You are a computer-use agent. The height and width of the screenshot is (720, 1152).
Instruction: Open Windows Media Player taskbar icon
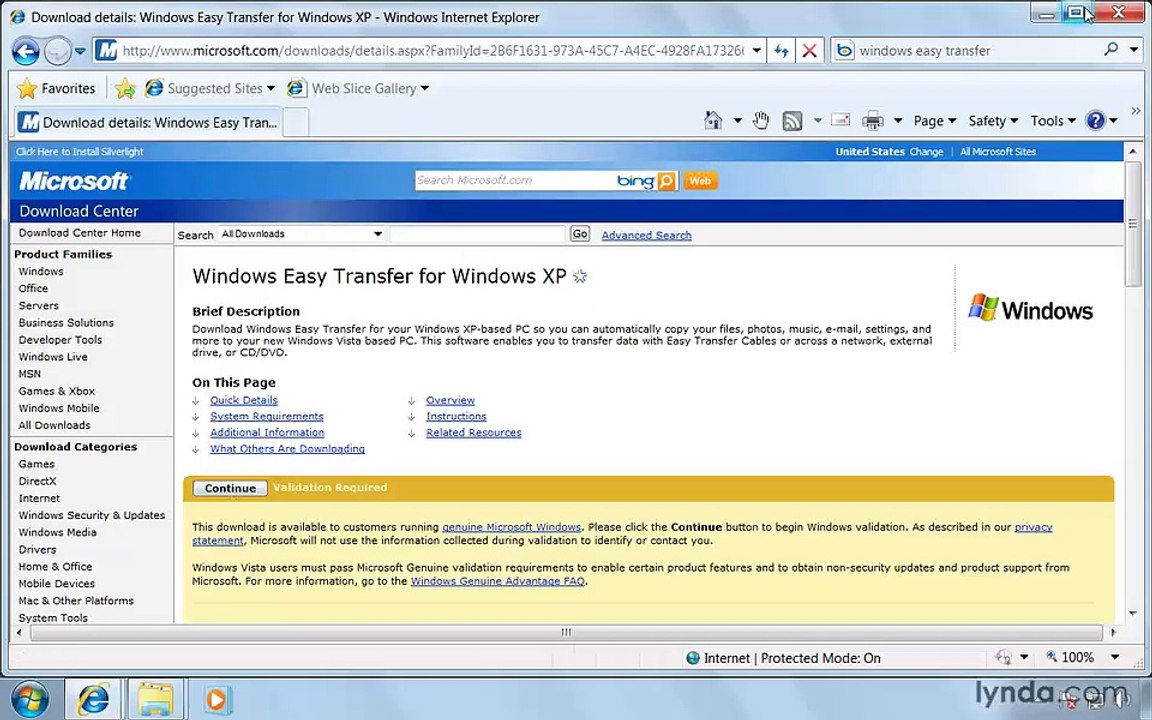(217, 699)
